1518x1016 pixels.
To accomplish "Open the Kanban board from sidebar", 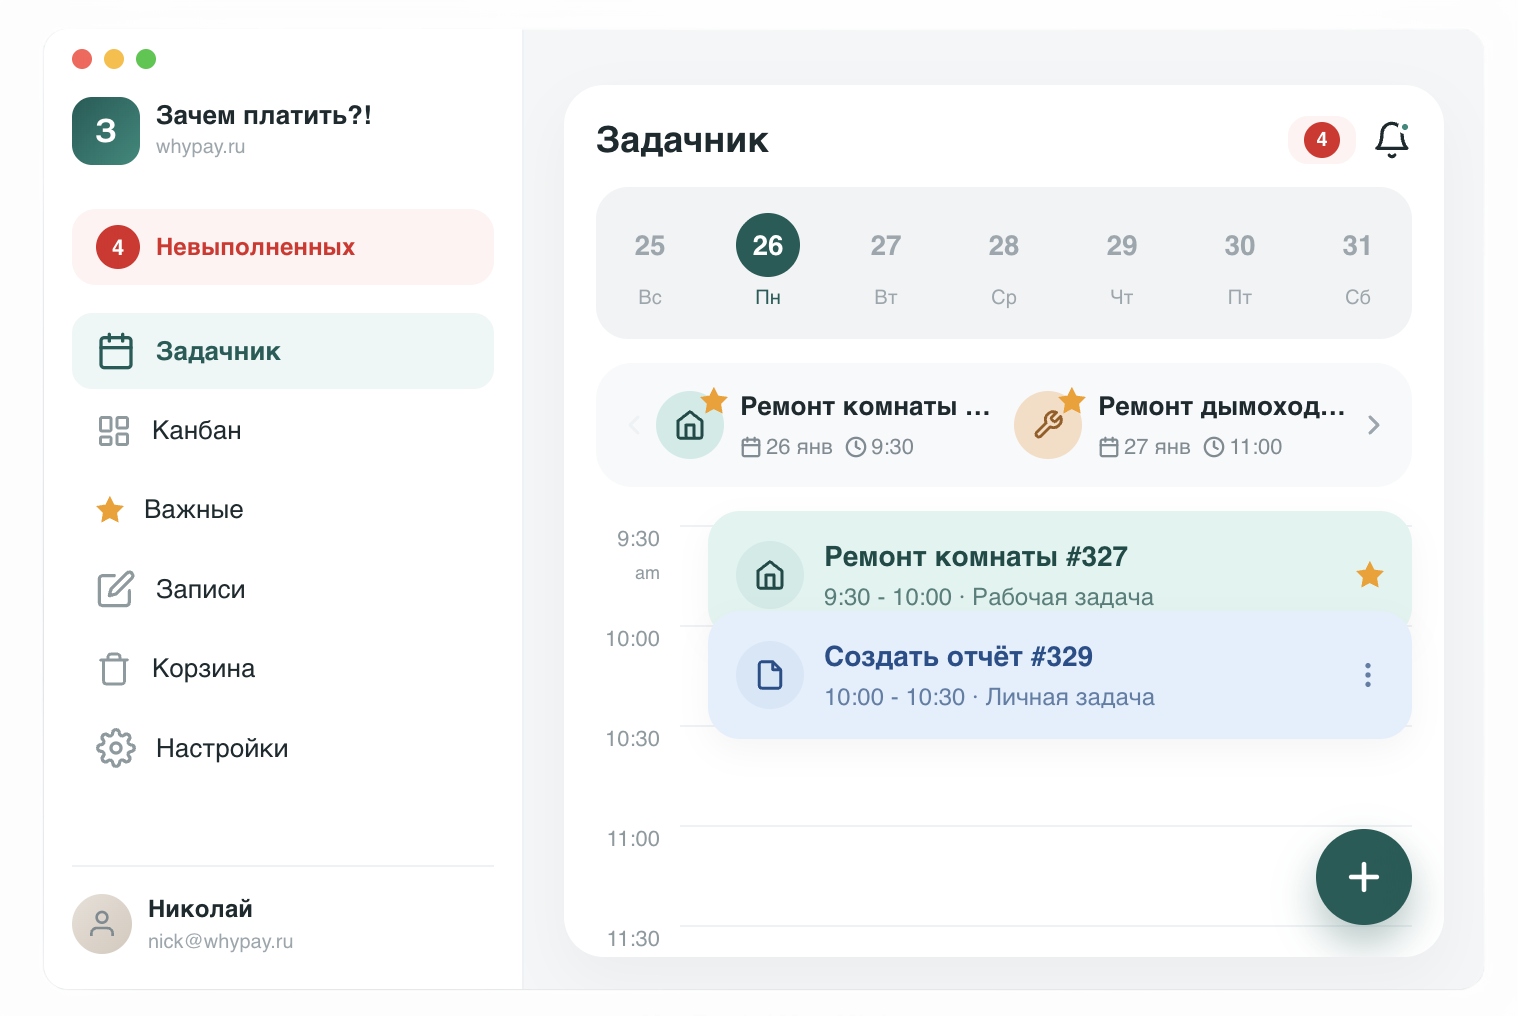I will (196, 431).
